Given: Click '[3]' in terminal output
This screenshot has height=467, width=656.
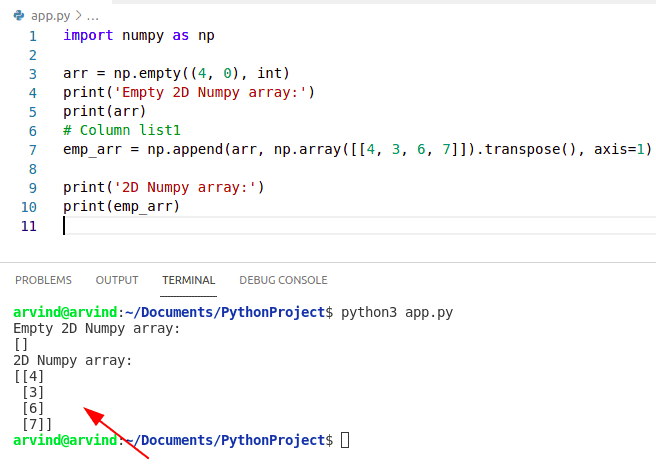Looking at the screenshot, I should pos(33,392).
